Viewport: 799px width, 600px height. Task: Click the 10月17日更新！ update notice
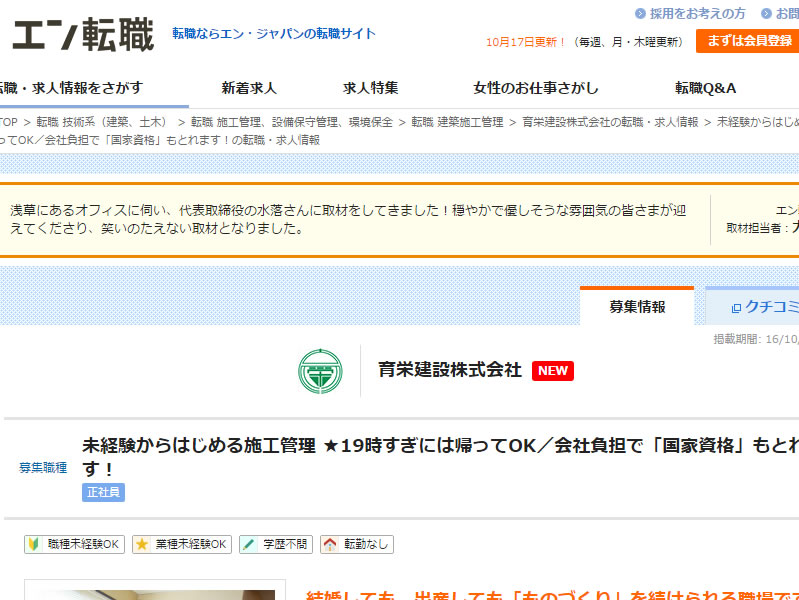[525, 42]
